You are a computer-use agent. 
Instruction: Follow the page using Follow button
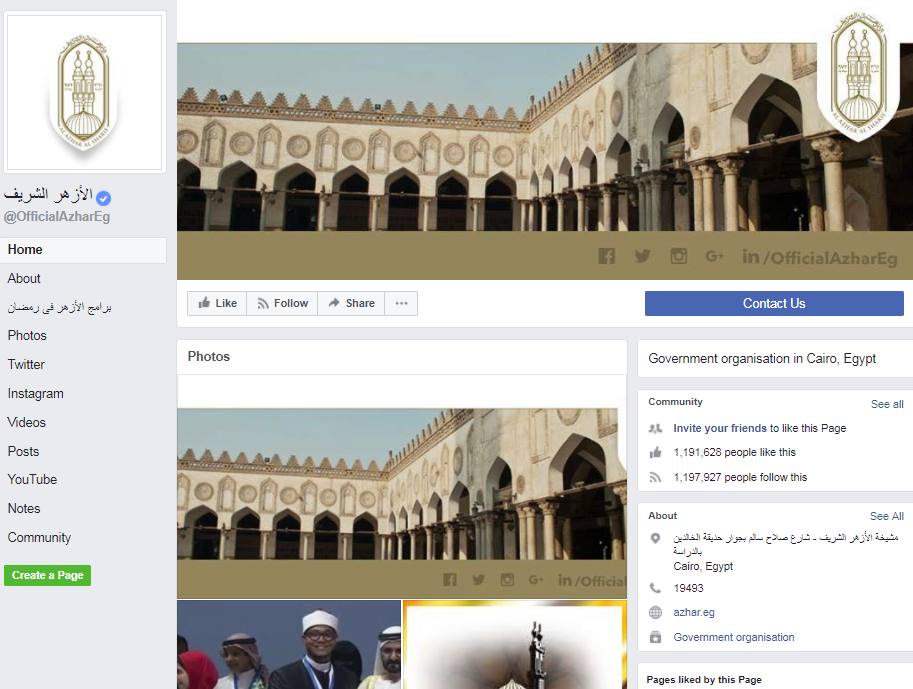[x=282, y=303]
